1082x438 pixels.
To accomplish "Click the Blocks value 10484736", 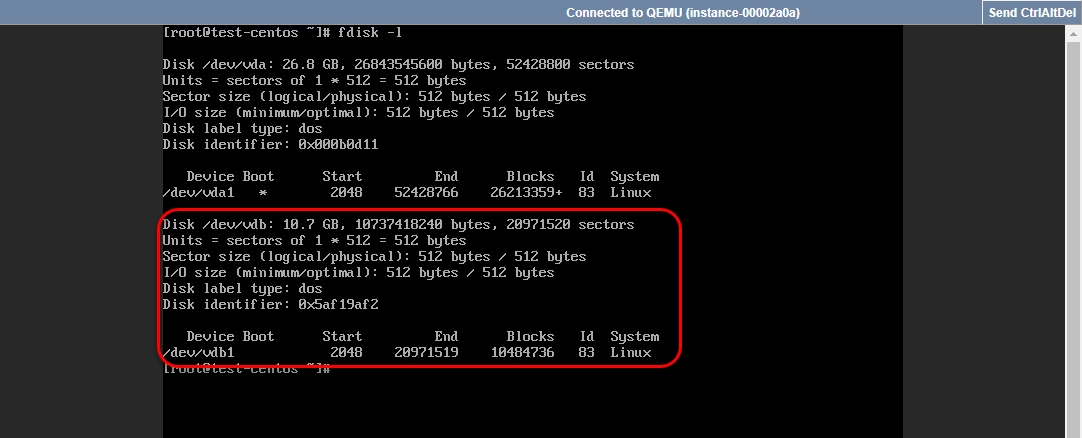I will (x=522, y=352).
